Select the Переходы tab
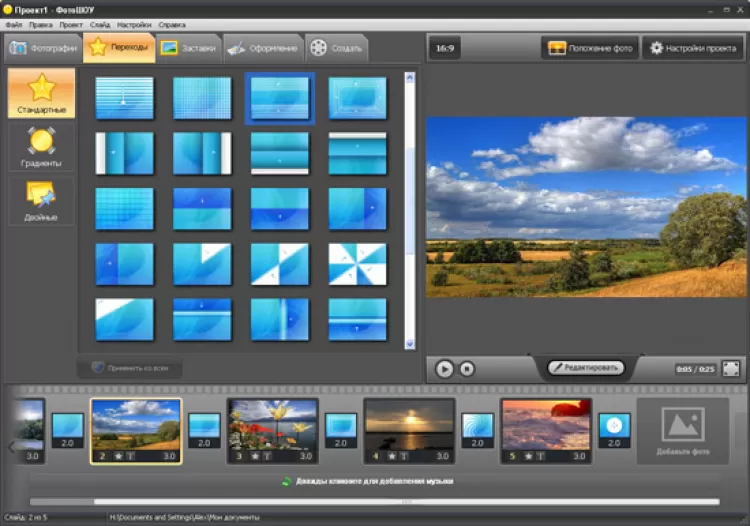The image size is (750, 526). (119, 47)
